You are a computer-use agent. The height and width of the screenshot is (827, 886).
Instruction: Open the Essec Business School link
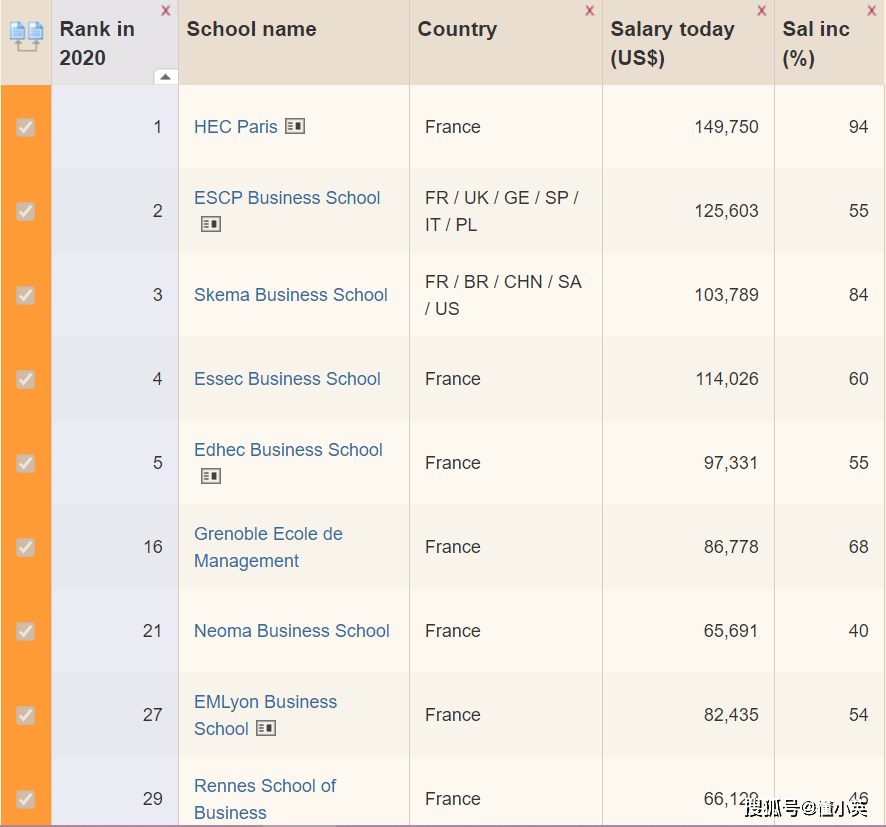pyautogui.click(x=287, y=379)
